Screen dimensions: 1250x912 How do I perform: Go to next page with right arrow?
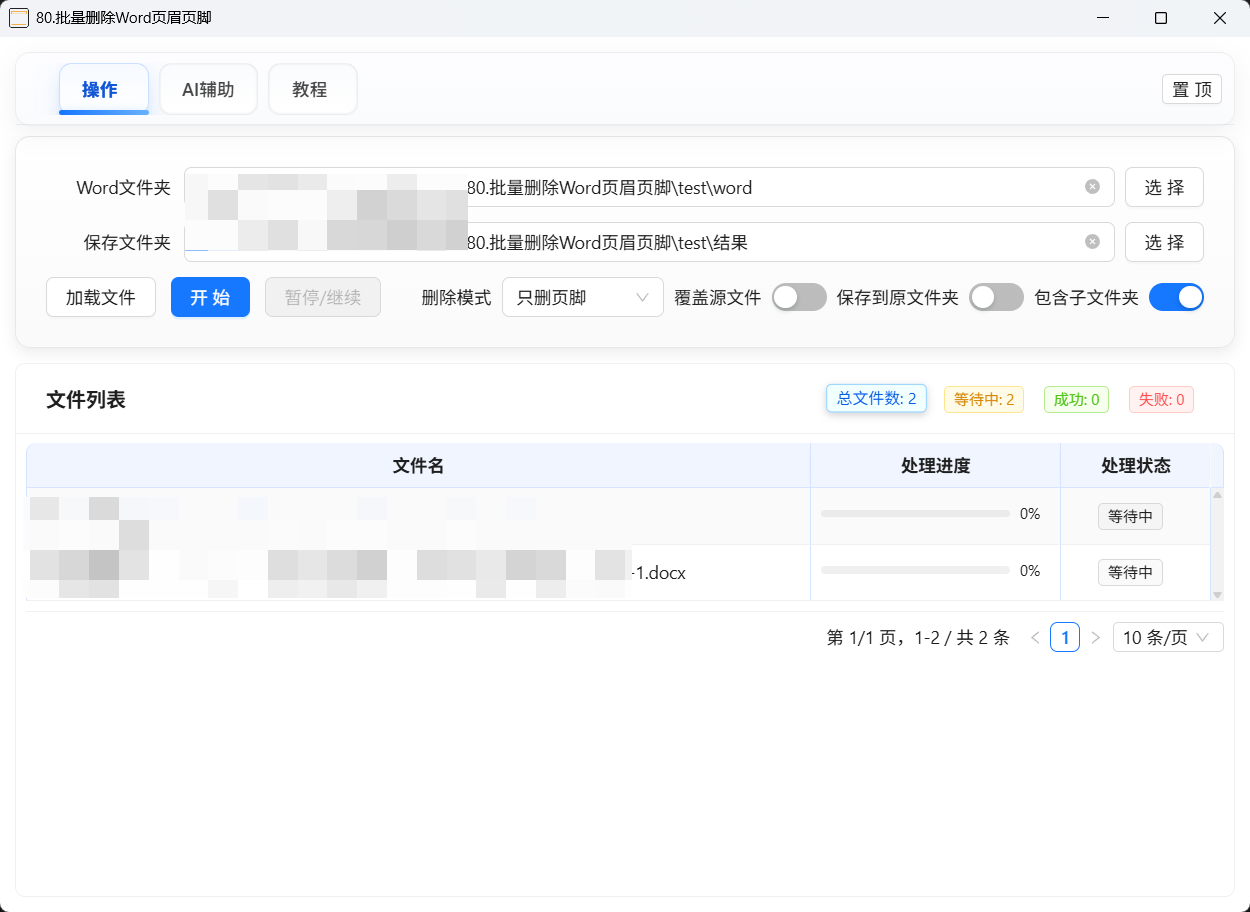[x=1095, y=638]
